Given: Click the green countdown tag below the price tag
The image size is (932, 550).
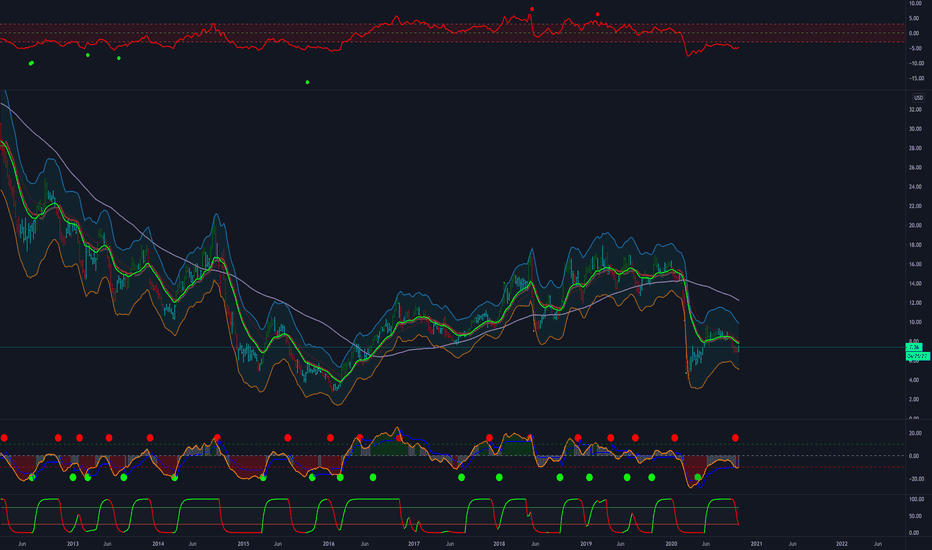Looking at the screenshot, I should [x=917, y=356].
